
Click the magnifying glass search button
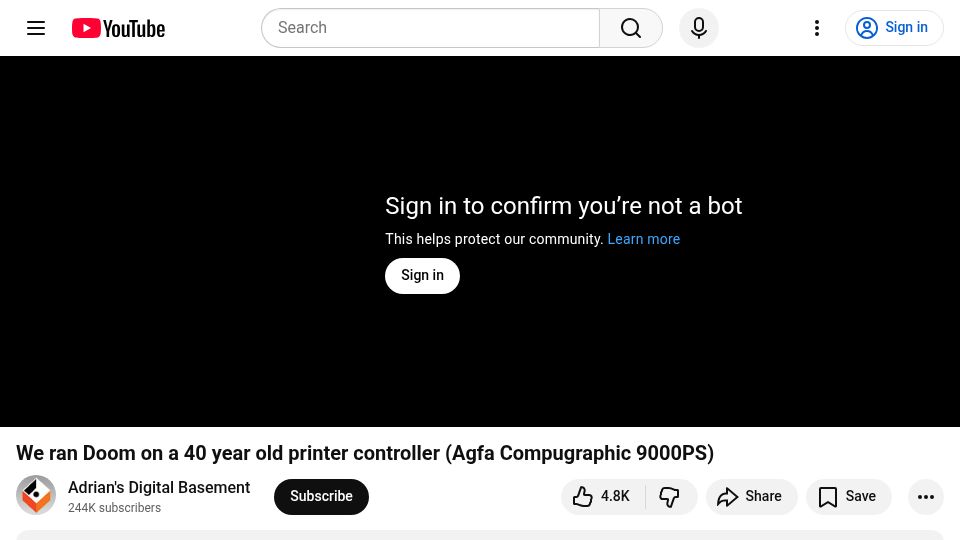(631, 28)
